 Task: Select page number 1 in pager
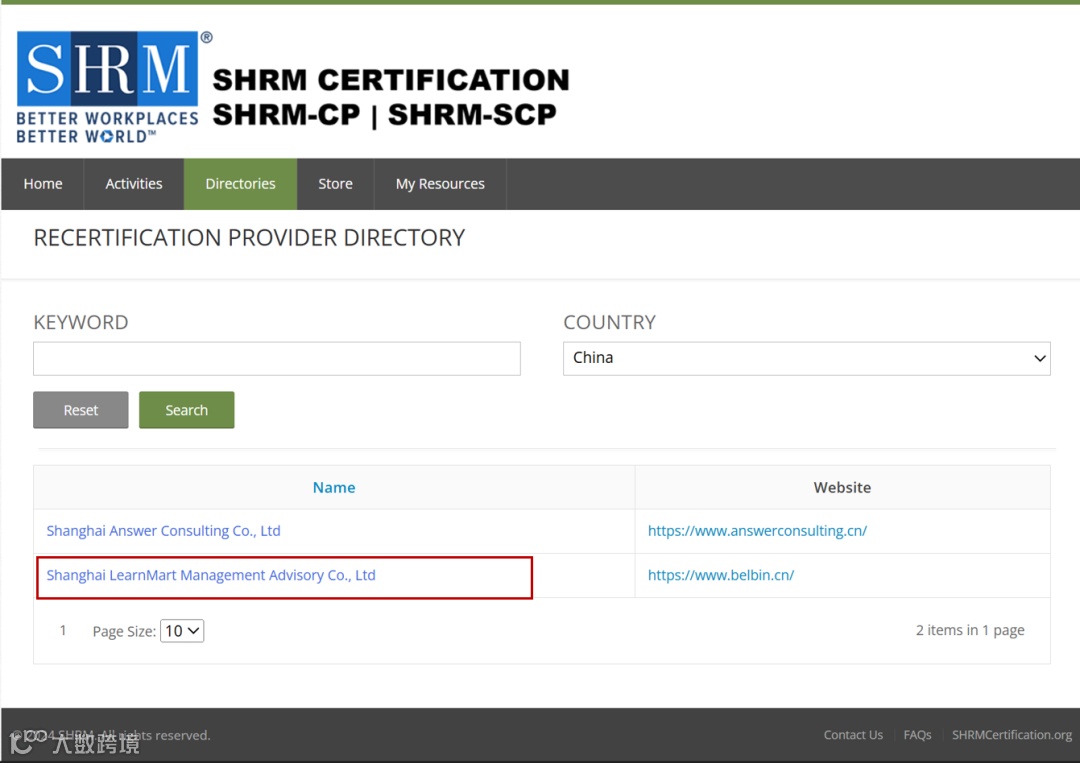[x=63, y=630]
